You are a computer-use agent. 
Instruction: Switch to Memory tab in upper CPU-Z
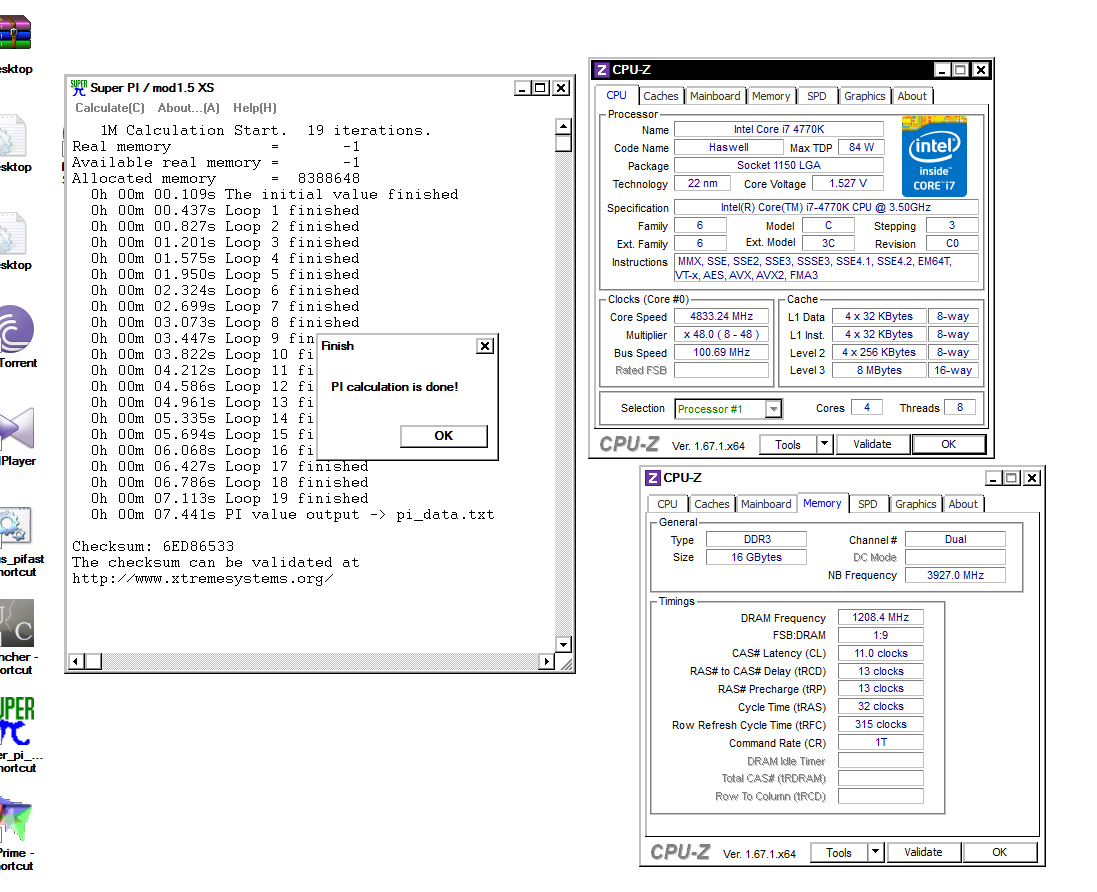pyautogui.click(x=771, y=96)
